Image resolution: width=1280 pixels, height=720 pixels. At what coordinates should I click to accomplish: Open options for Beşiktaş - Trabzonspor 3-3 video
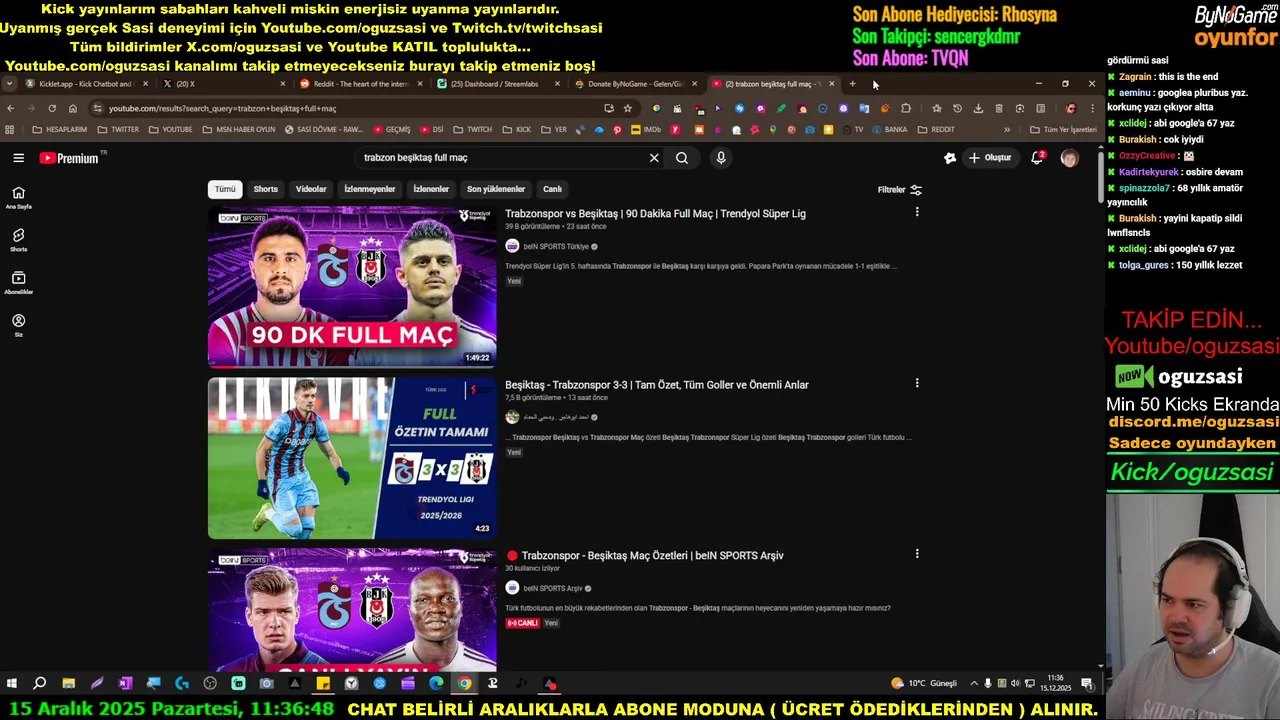click(916, 383)
